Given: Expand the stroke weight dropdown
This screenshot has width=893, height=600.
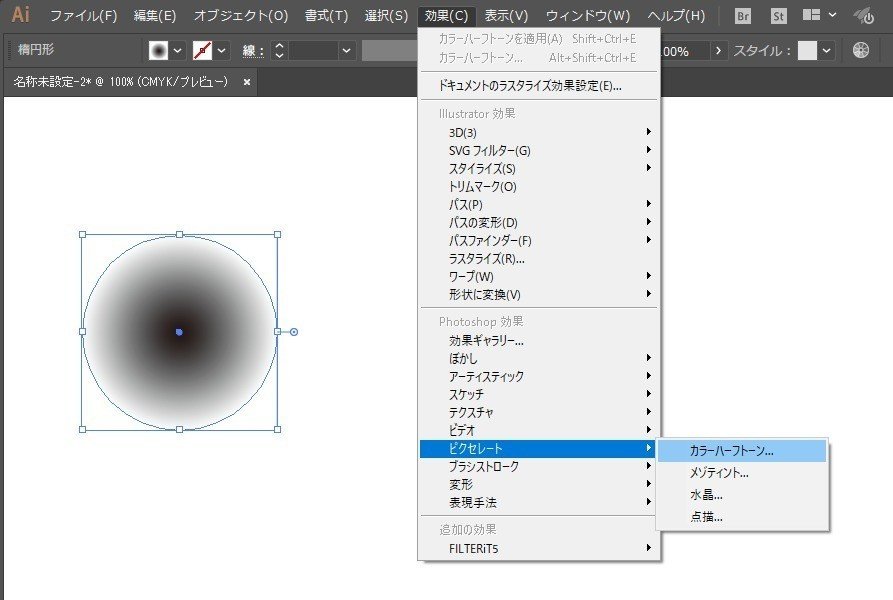Looking at the screenshot, I should tap(345, 49).
